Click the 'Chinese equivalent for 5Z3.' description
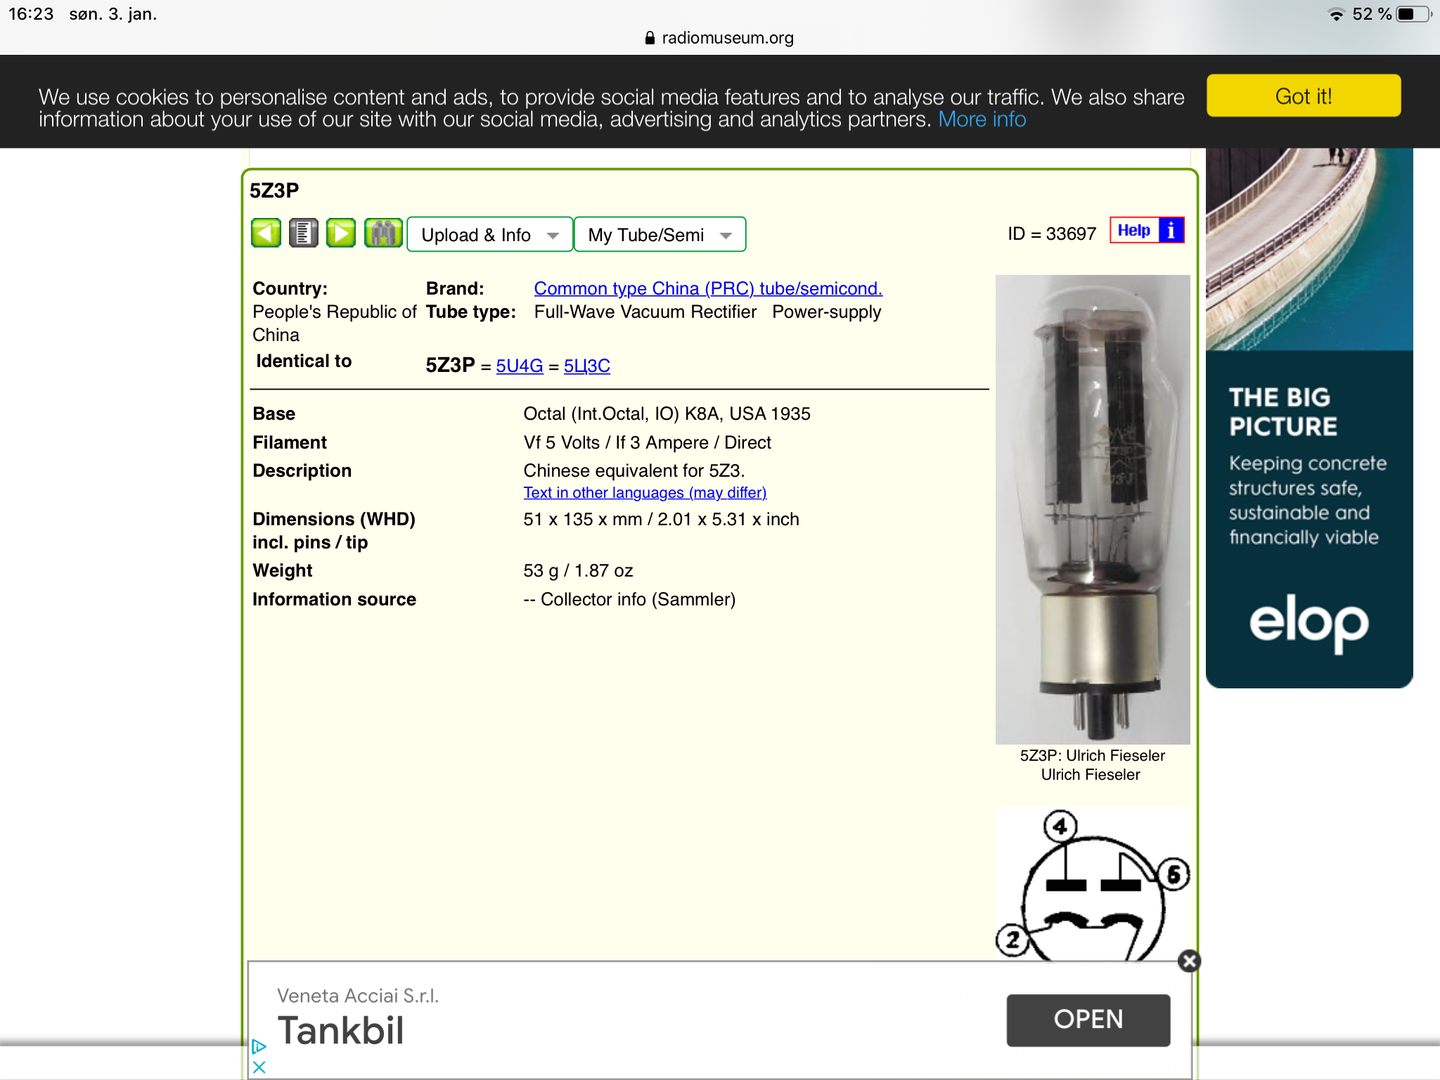 (x=634, y=471)
